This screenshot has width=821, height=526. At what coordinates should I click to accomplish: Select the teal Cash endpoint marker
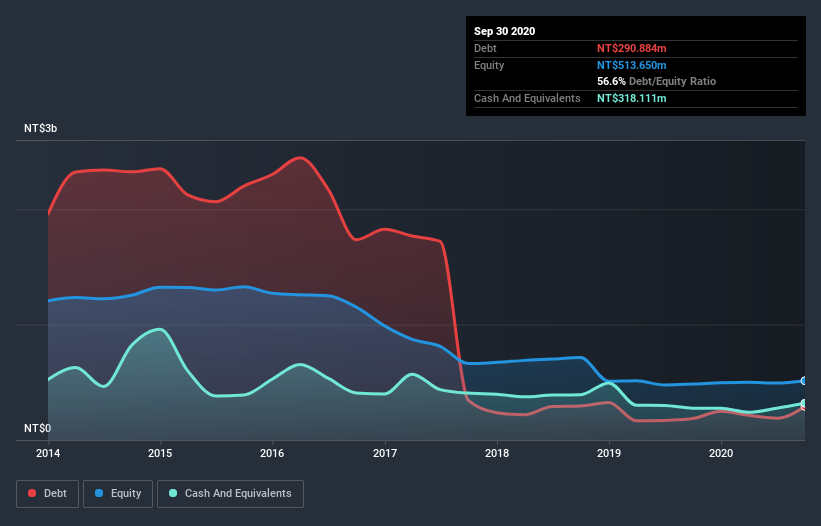click(804, 403)
